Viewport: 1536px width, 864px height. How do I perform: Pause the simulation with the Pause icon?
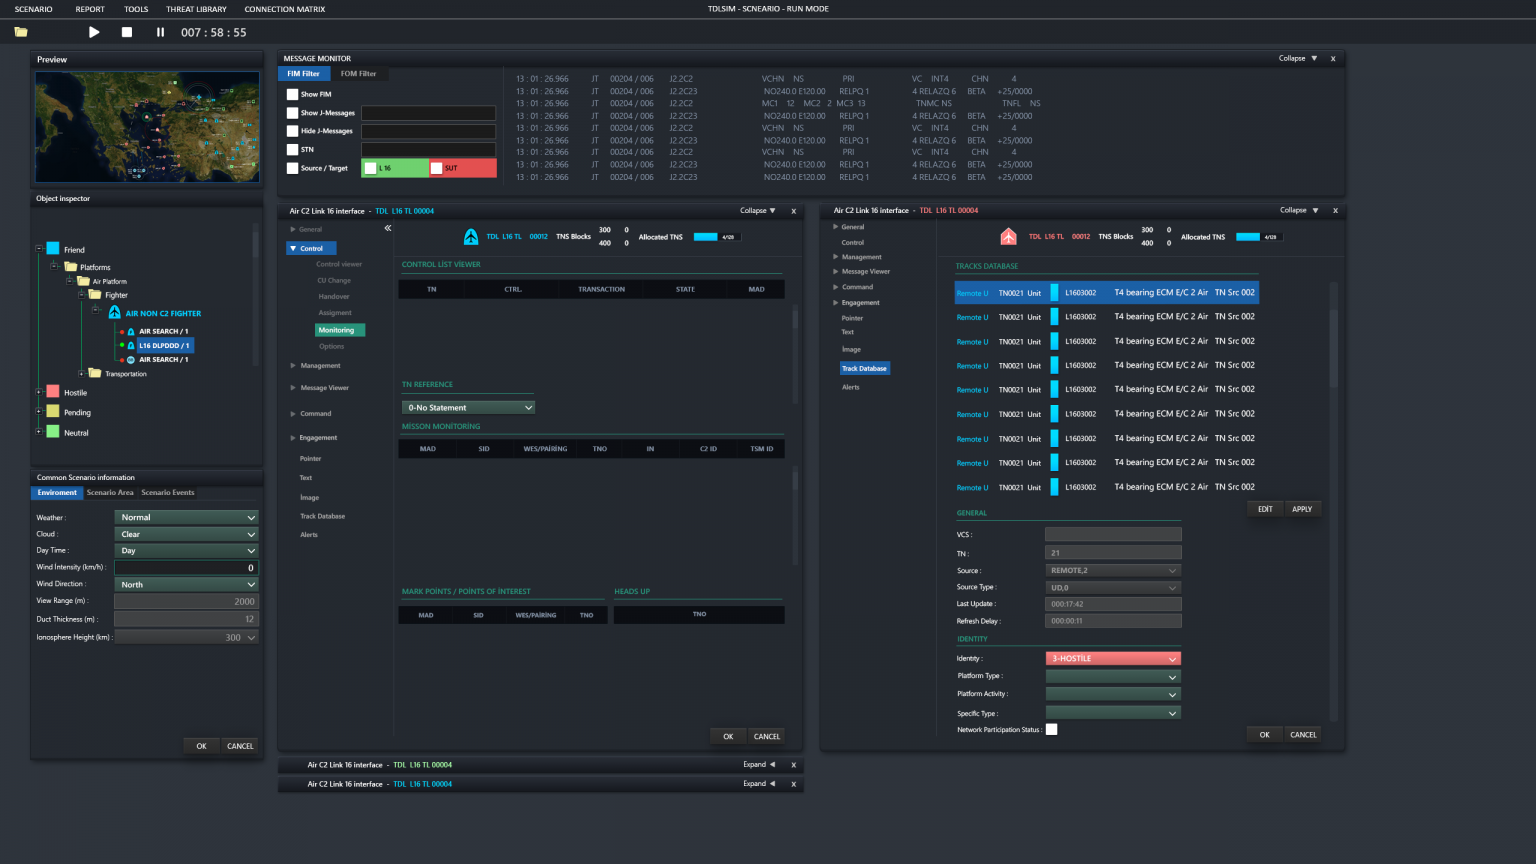pyautogui.click(x=158, y=32)
